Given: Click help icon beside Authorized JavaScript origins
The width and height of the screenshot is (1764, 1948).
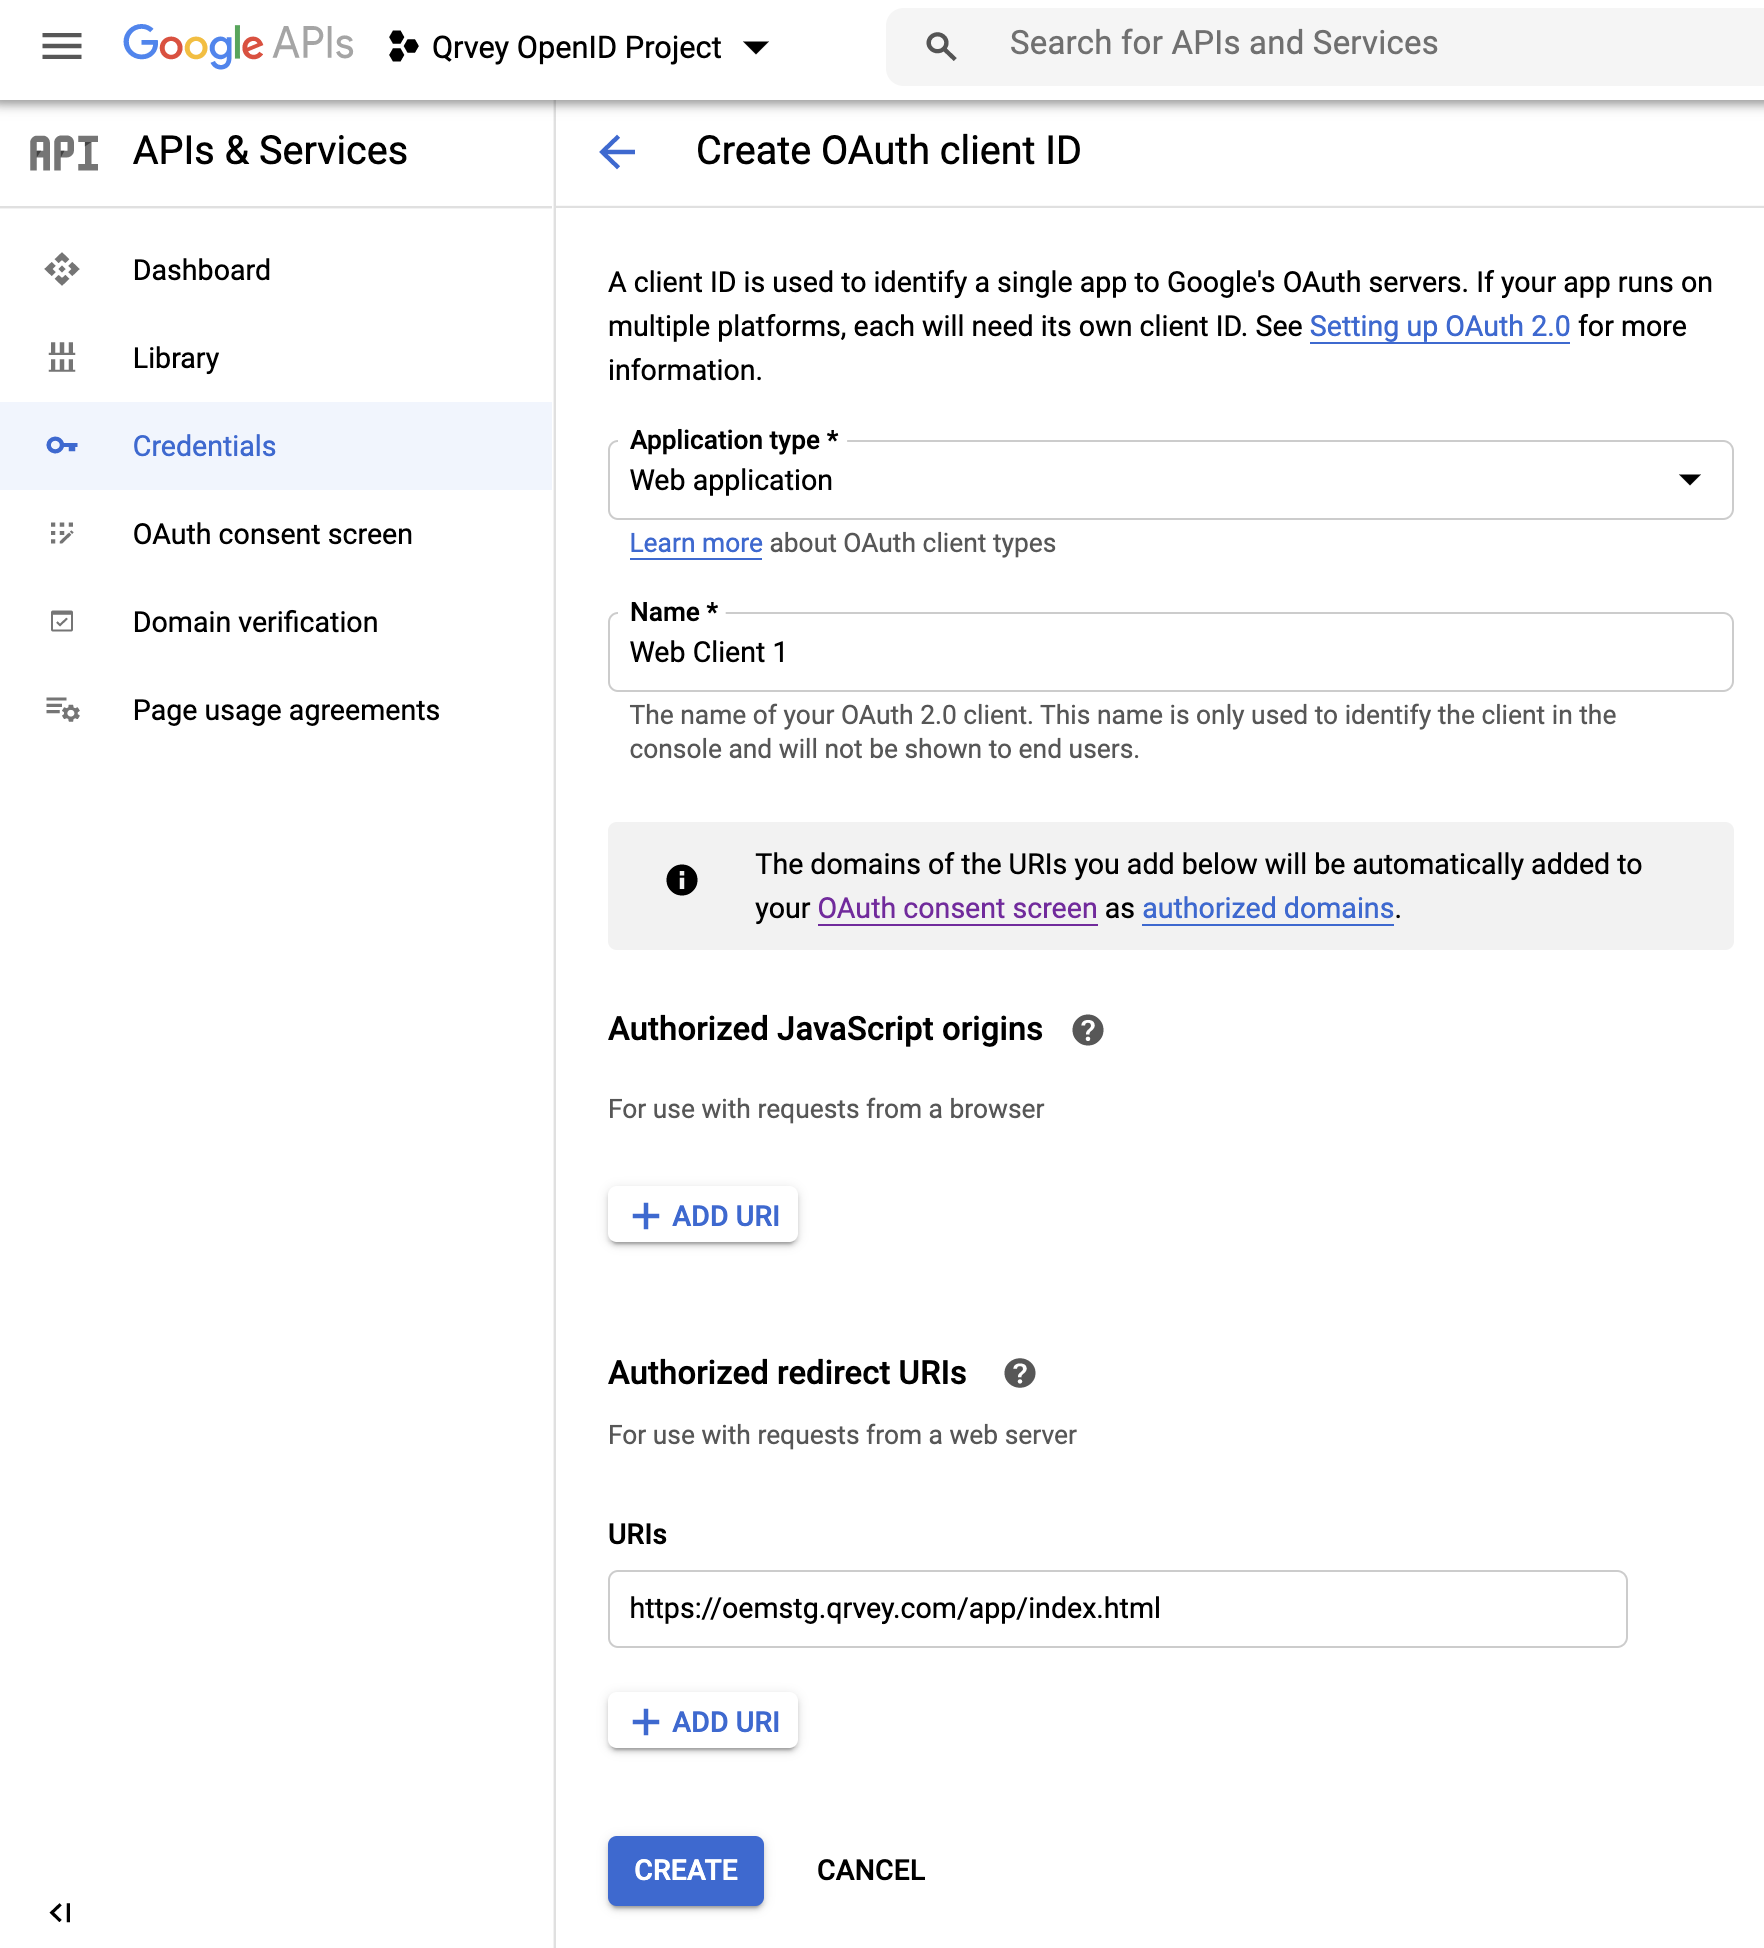Looking at the screenshot, I should pyautogui.click(x=1088, y=1030).
